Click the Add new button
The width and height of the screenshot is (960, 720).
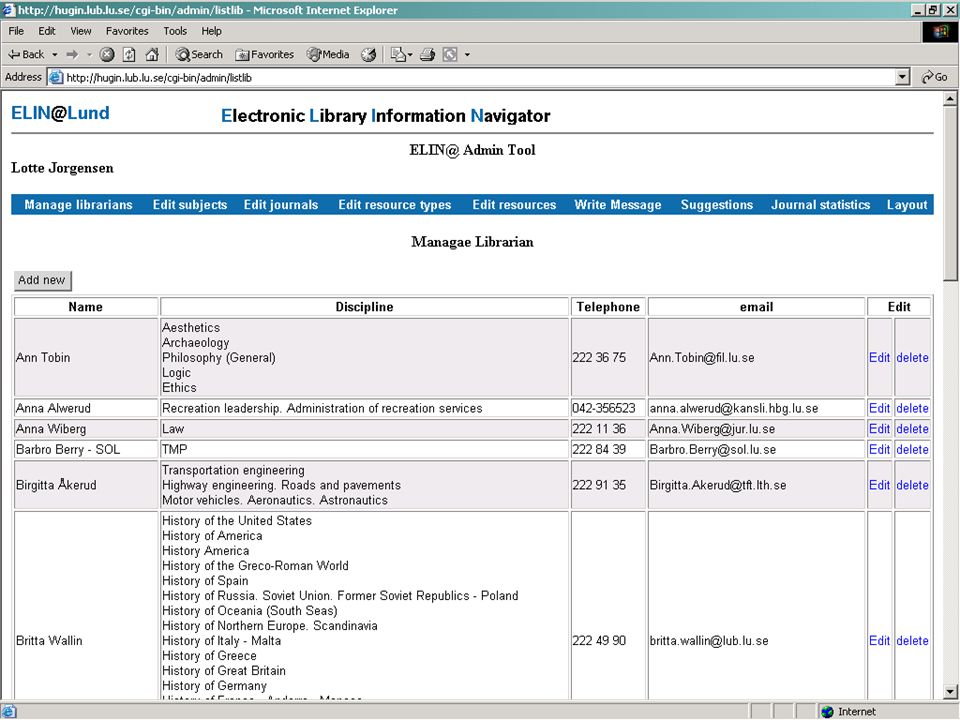42,280
